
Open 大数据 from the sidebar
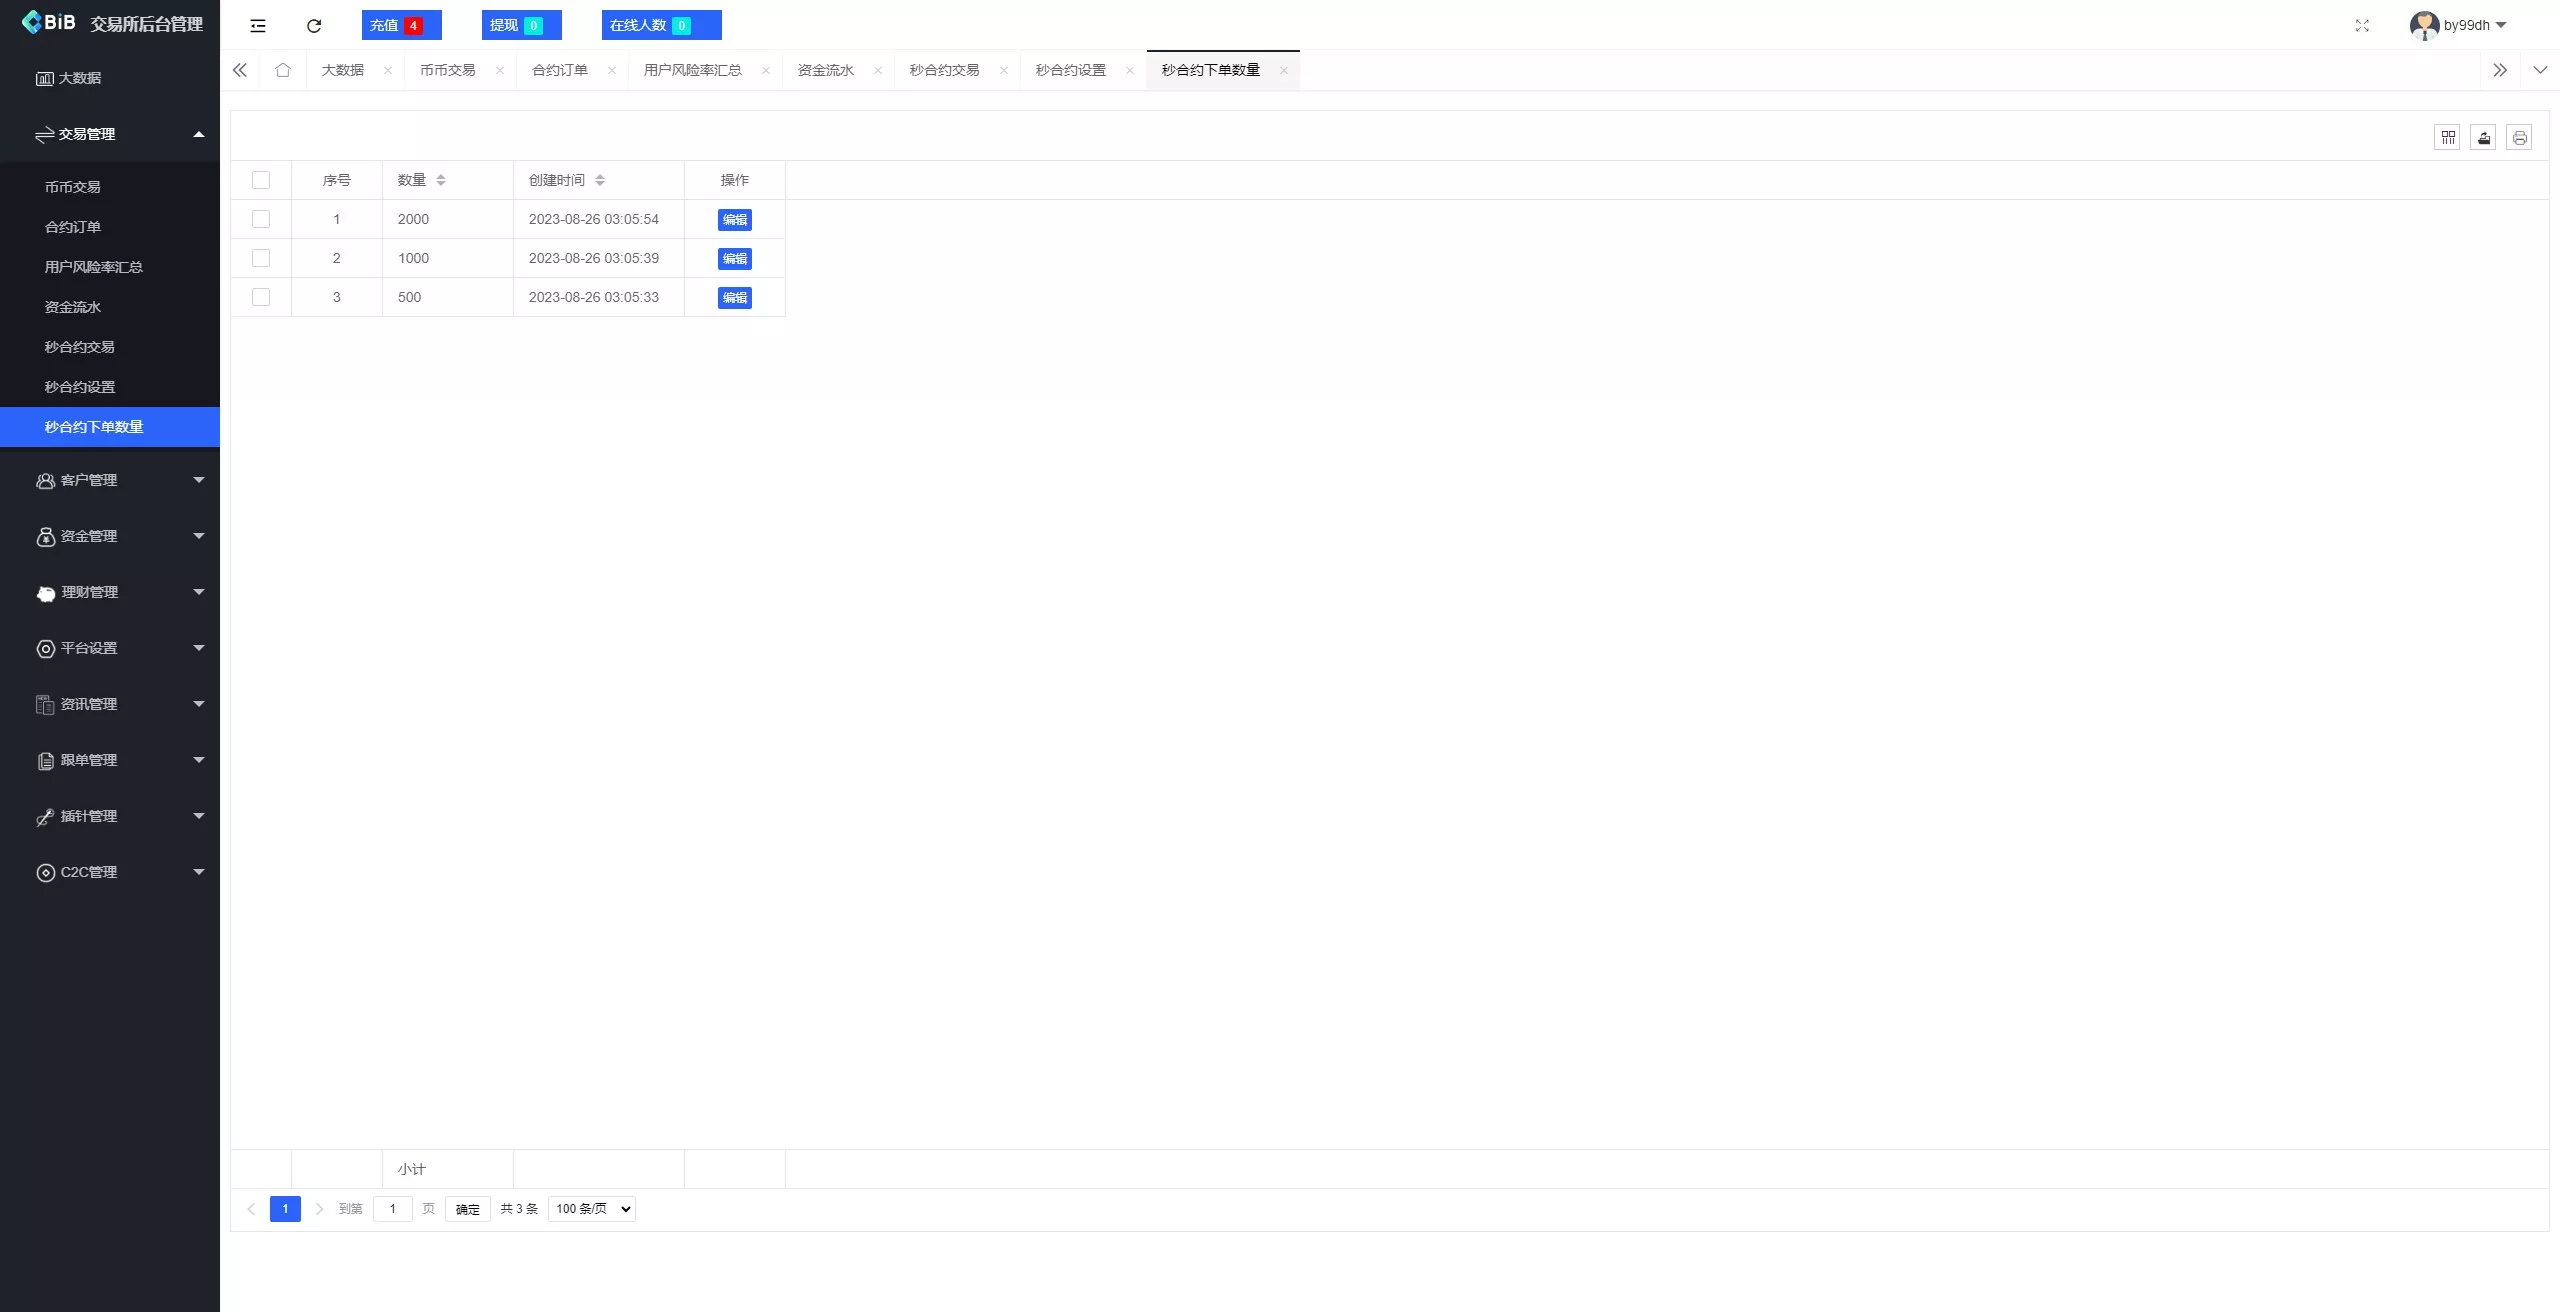[x=80, y=77]
